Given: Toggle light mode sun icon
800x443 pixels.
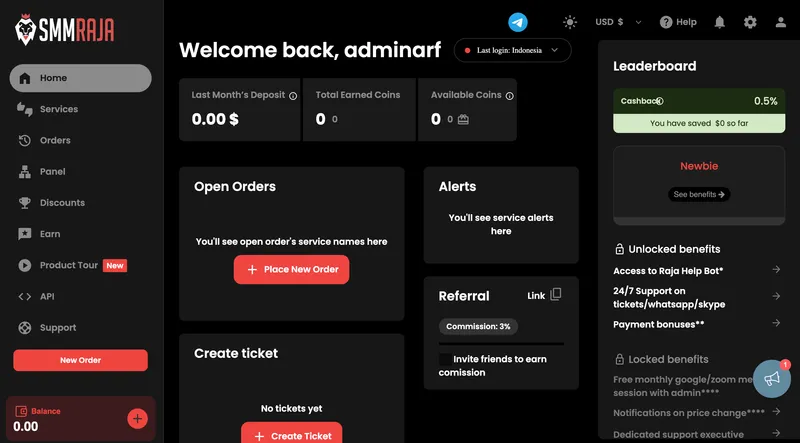Looking at the screenshot, I should (570, 22).
